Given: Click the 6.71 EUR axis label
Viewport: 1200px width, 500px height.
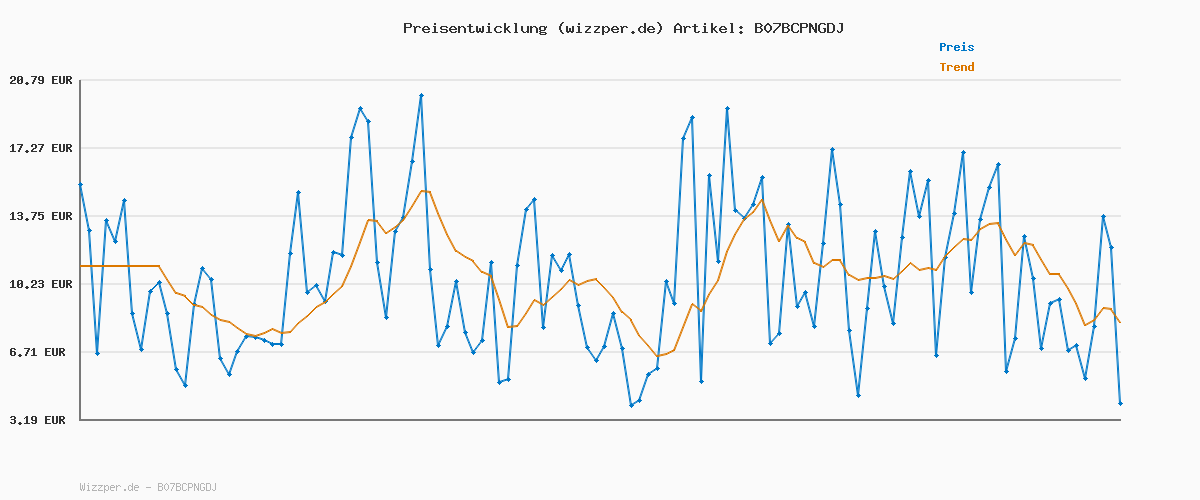Looking at the screenshot, I should [x=41, y=352].
